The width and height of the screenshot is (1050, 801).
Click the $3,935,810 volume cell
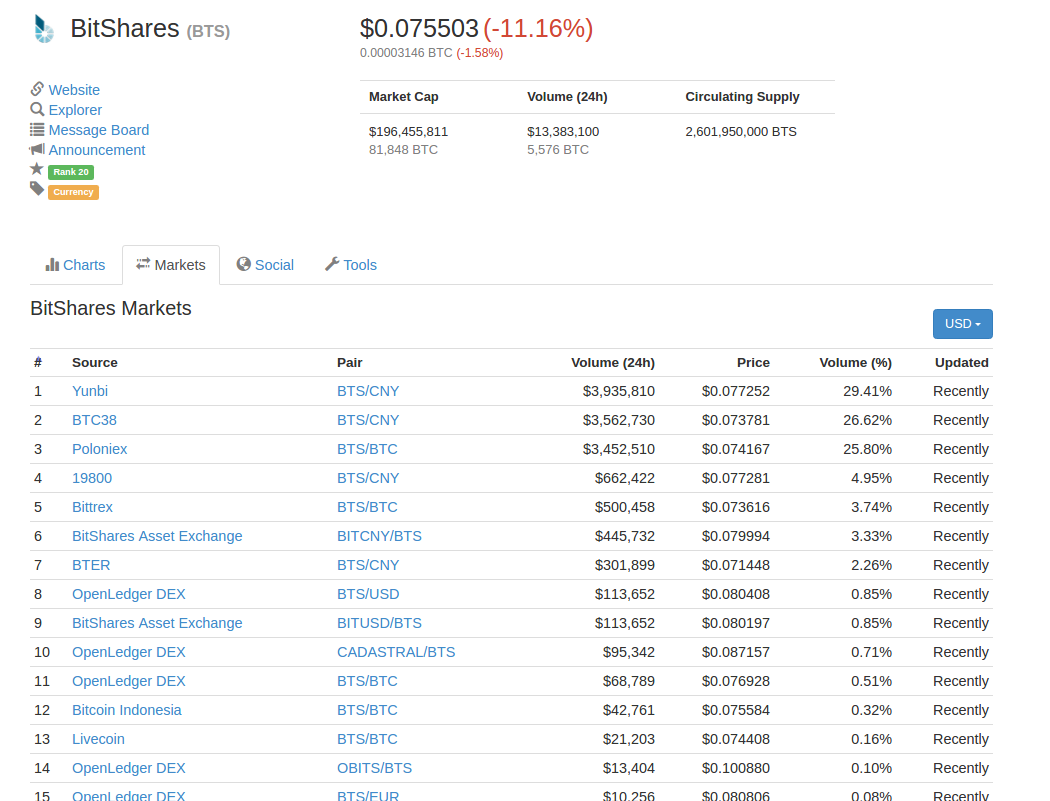click(619, 391)
